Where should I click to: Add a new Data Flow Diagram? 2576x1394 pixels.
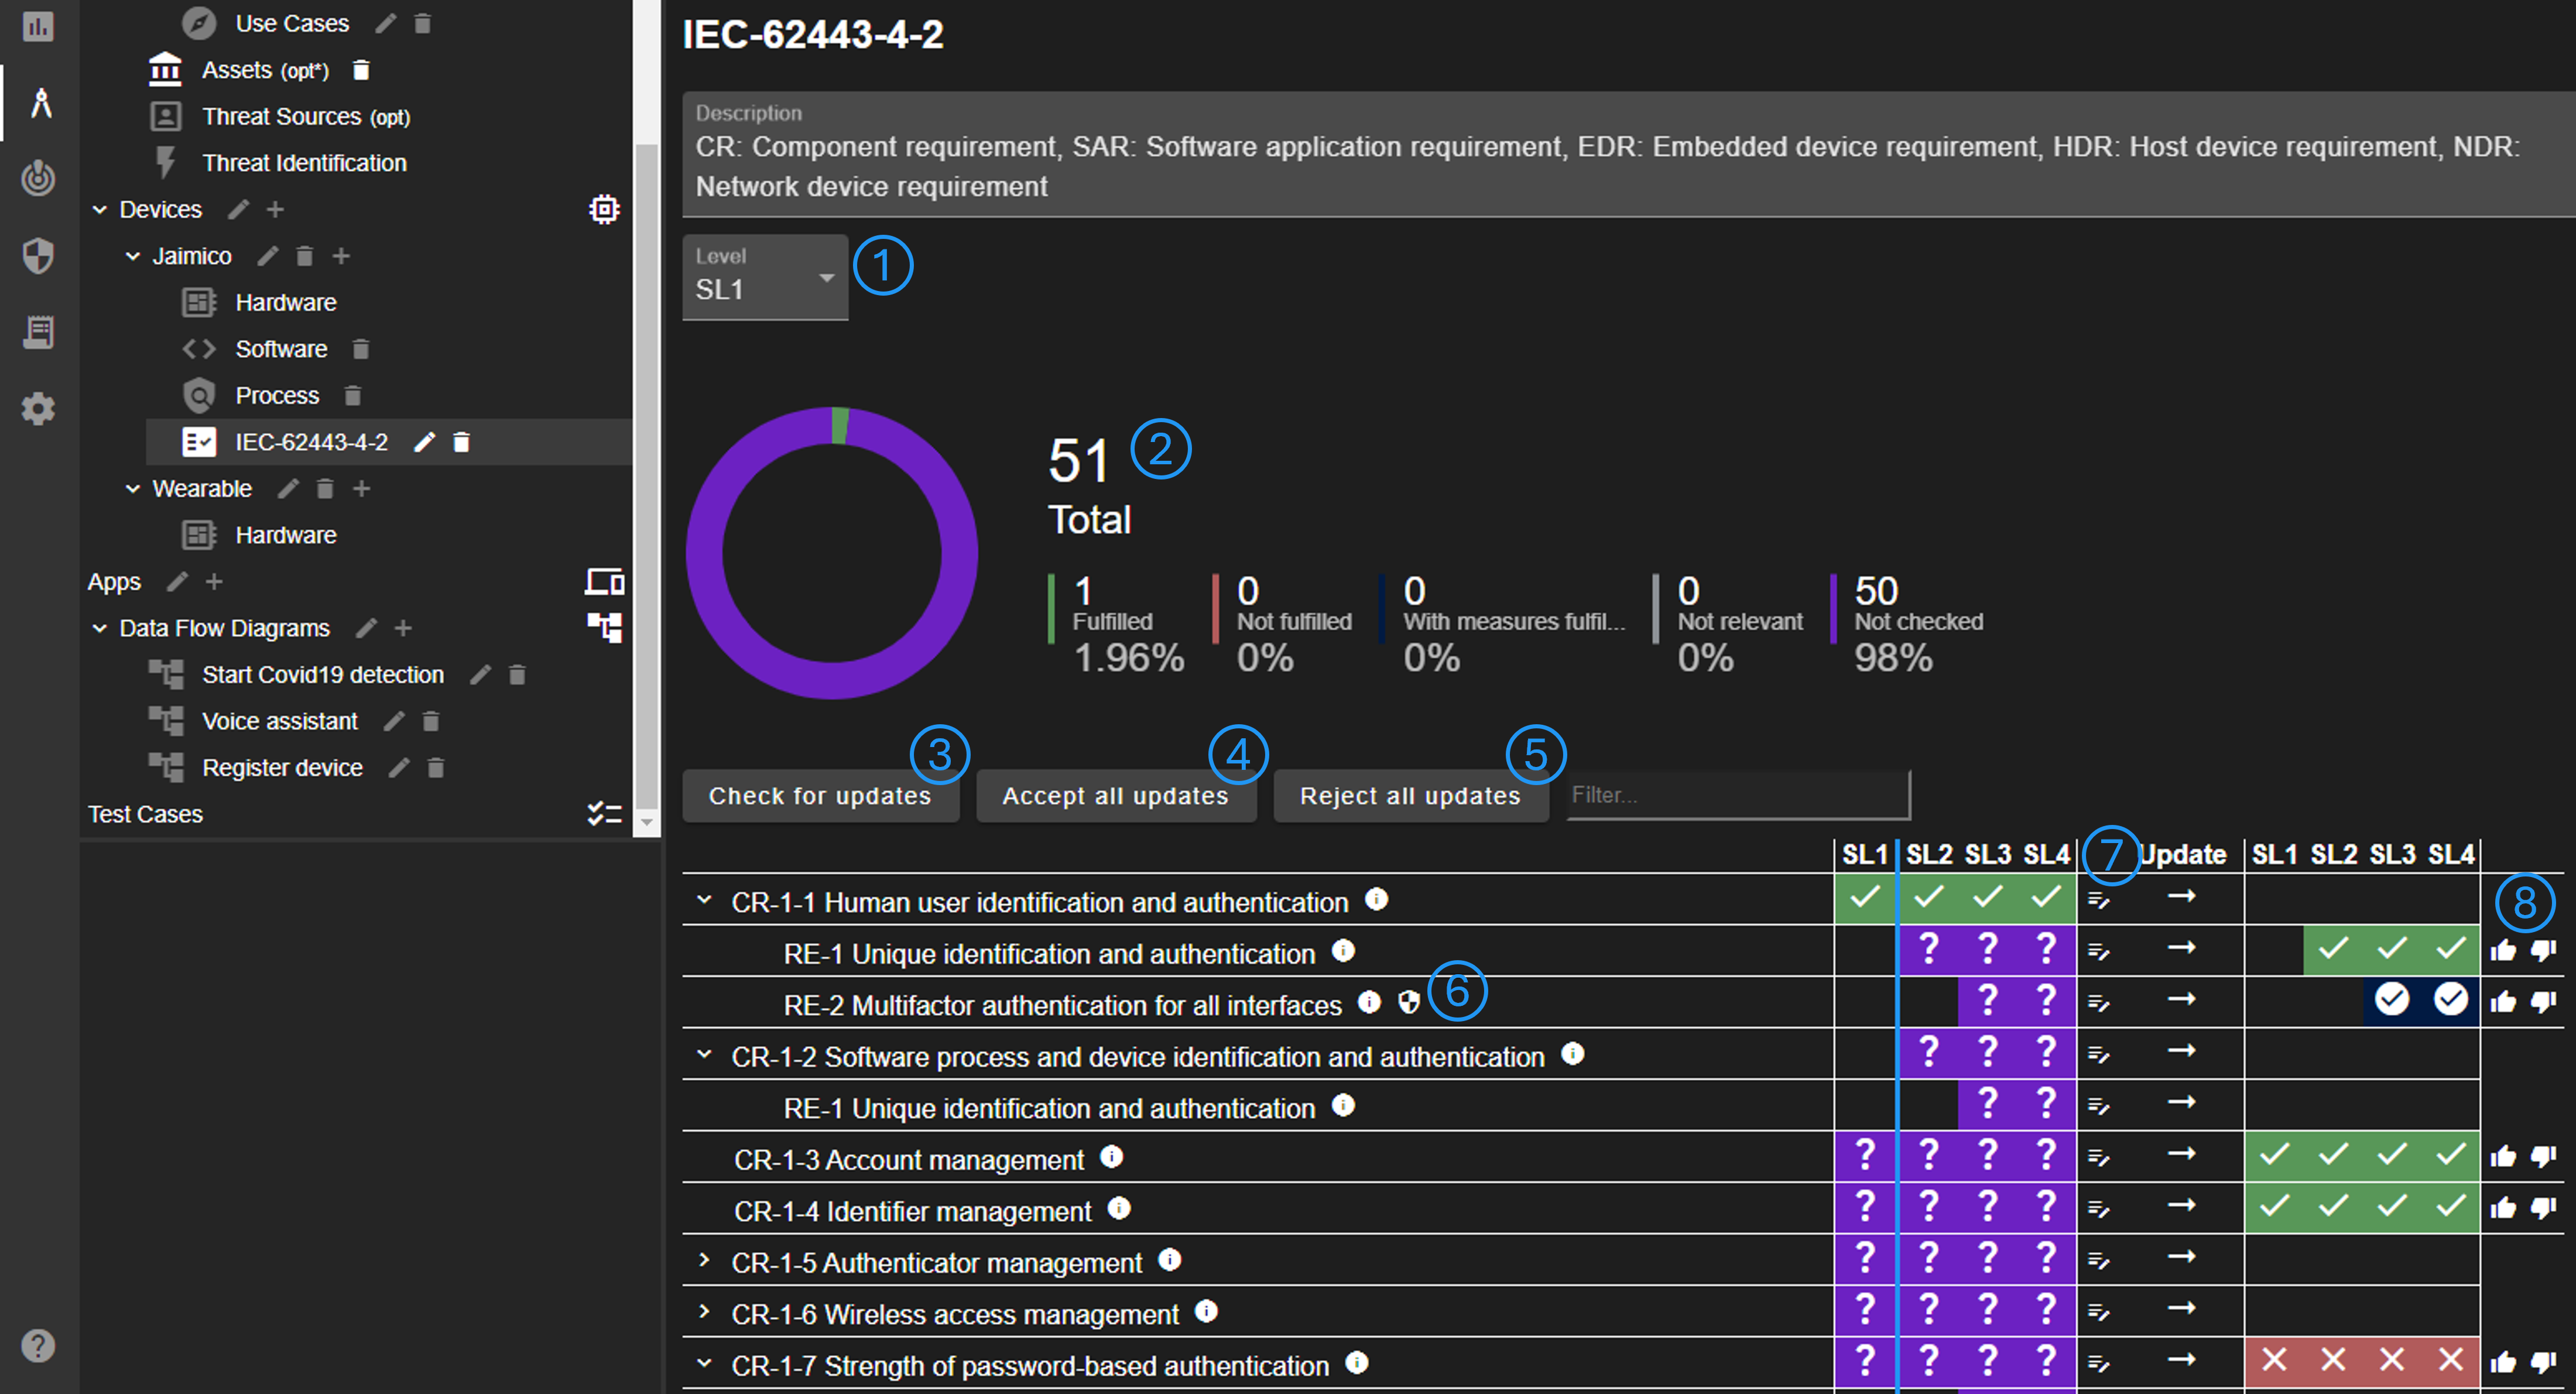point(403,628)
